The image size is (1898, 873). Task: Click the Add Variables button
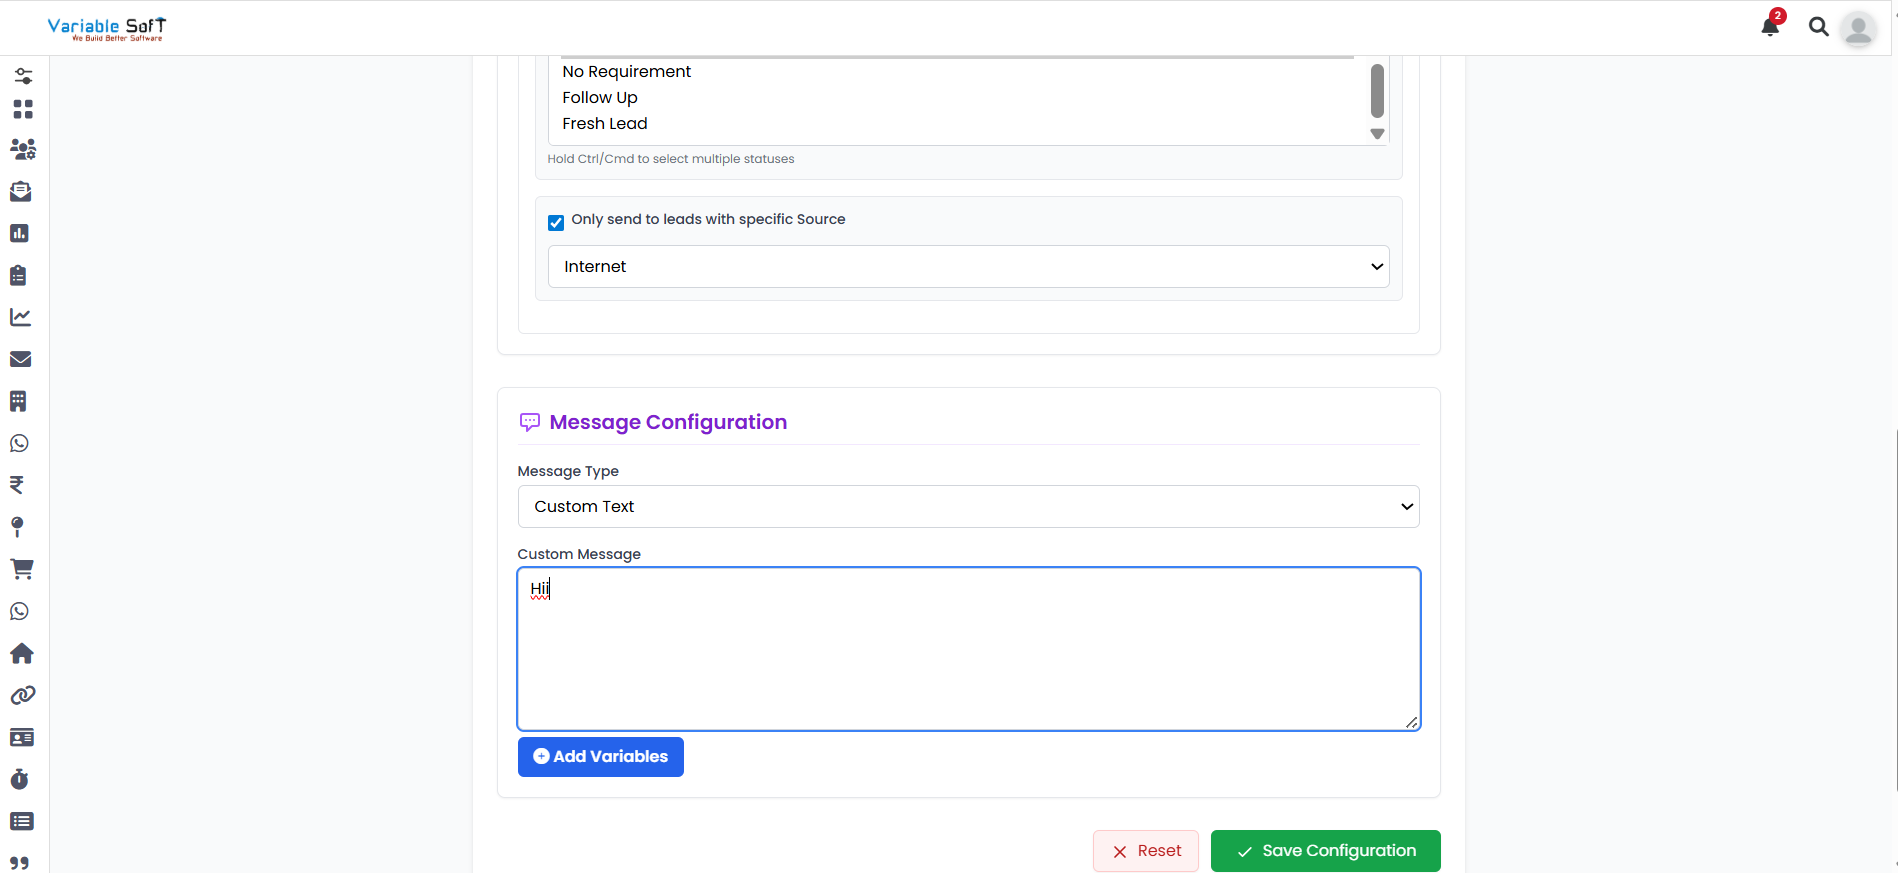(600, 757)
